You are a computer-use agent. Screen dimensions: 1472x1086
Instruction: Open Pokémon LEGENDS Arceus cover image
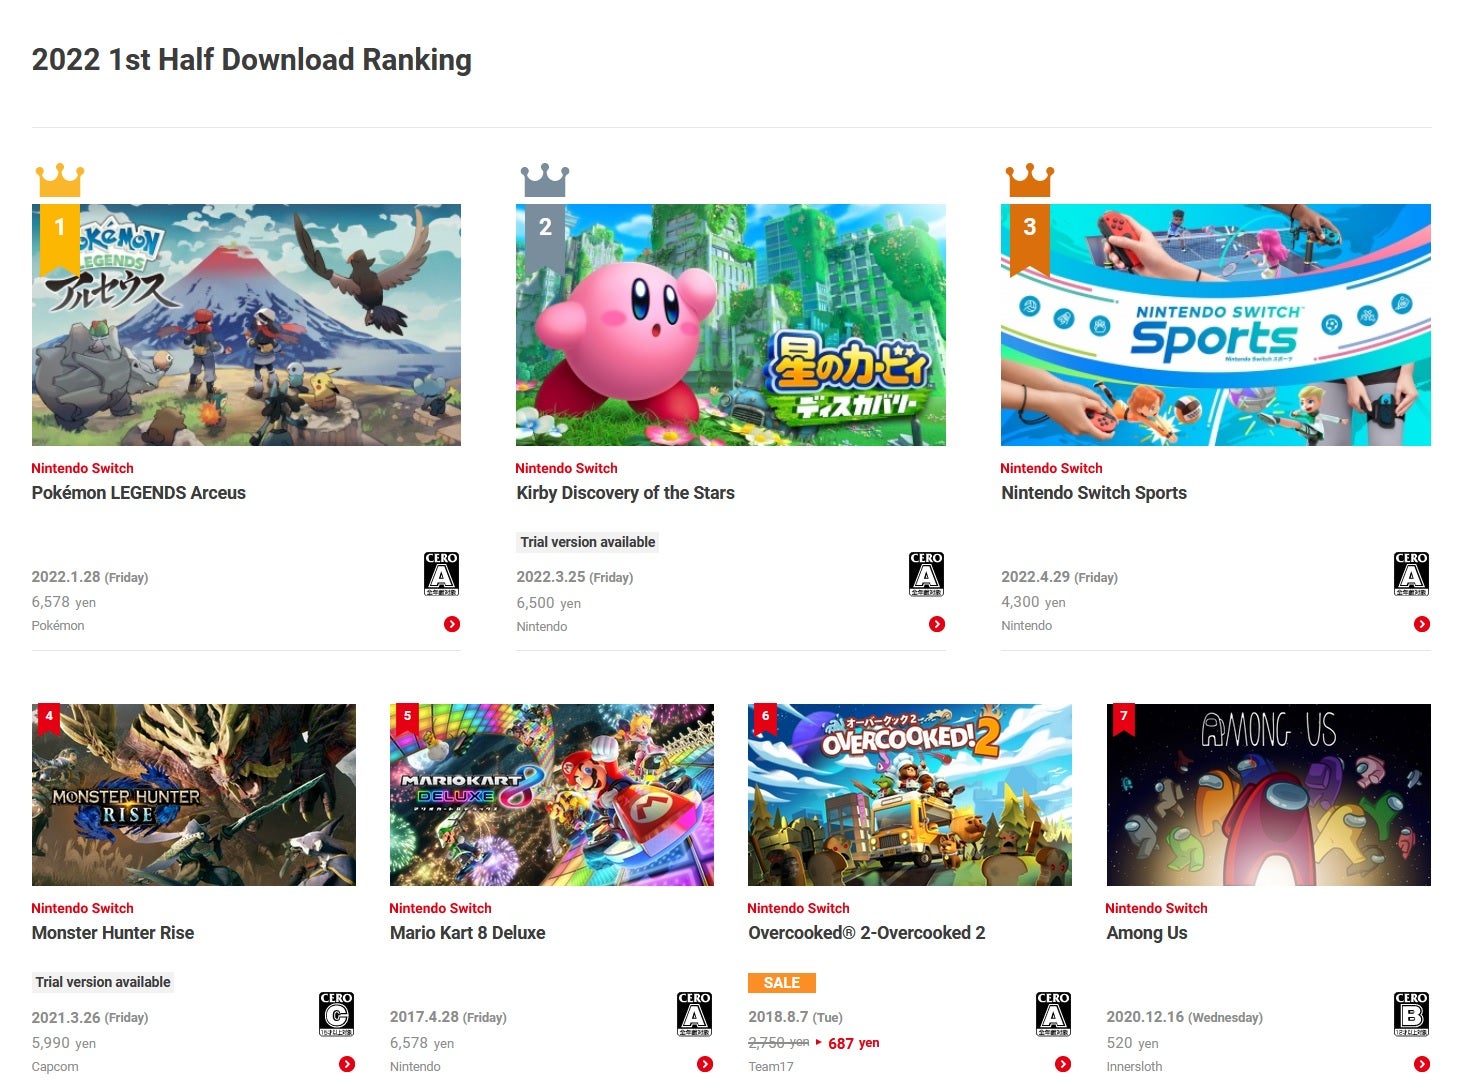[246, 325]
